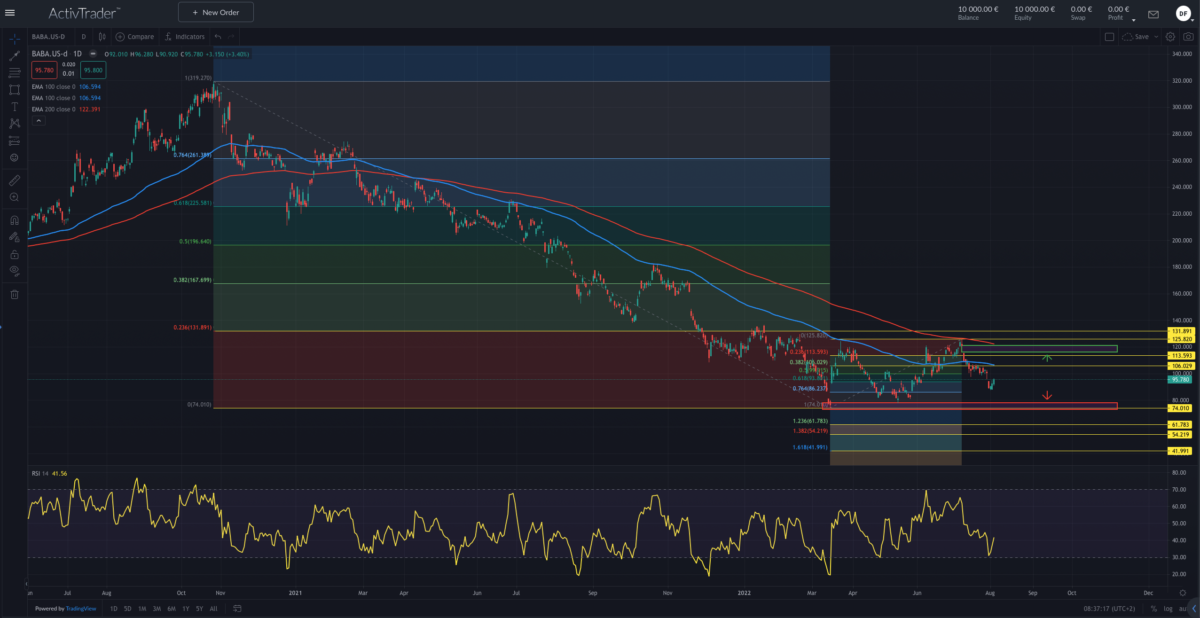Viewport: 1200px width, 618px height.
Task: Toggle the auto scale button
Action: pos(1183,608)
